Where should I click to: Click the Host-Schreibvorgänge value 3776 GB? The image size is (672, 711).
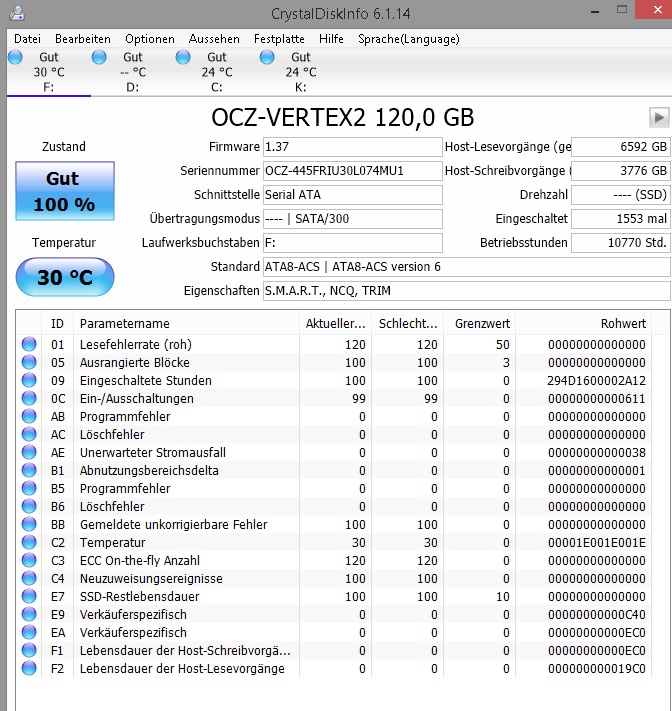(x=620, y=171)
